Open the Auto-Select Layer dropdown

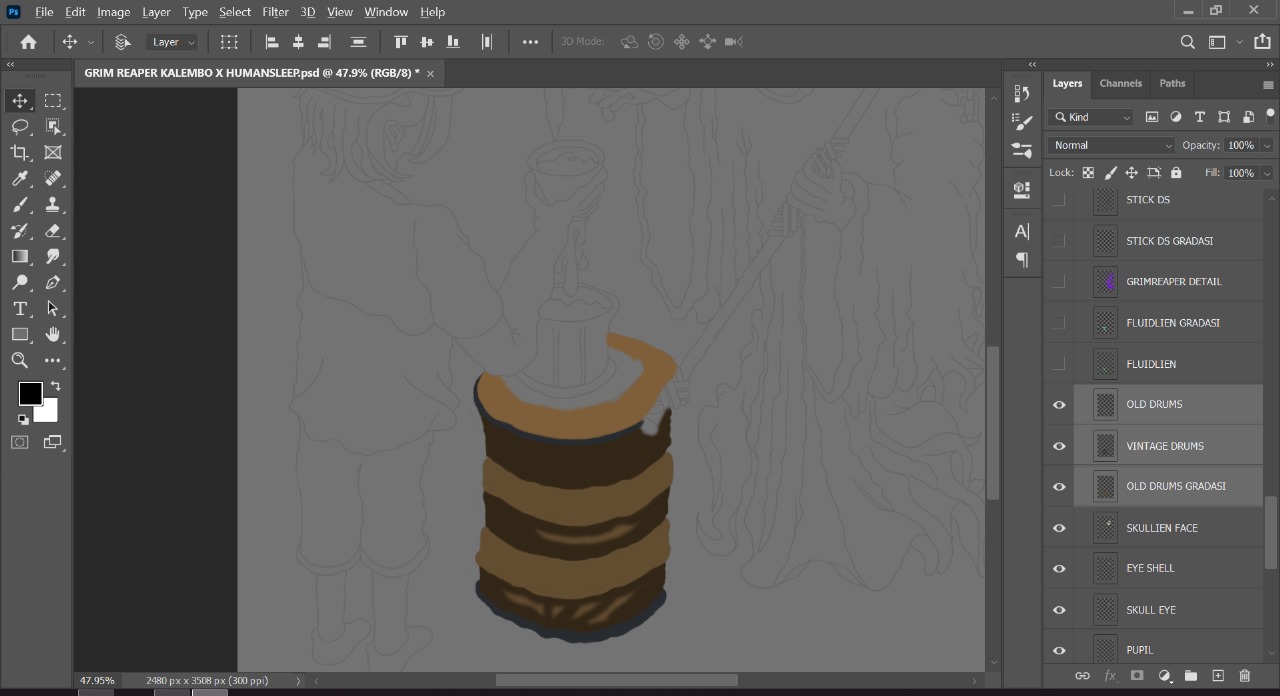174,42
